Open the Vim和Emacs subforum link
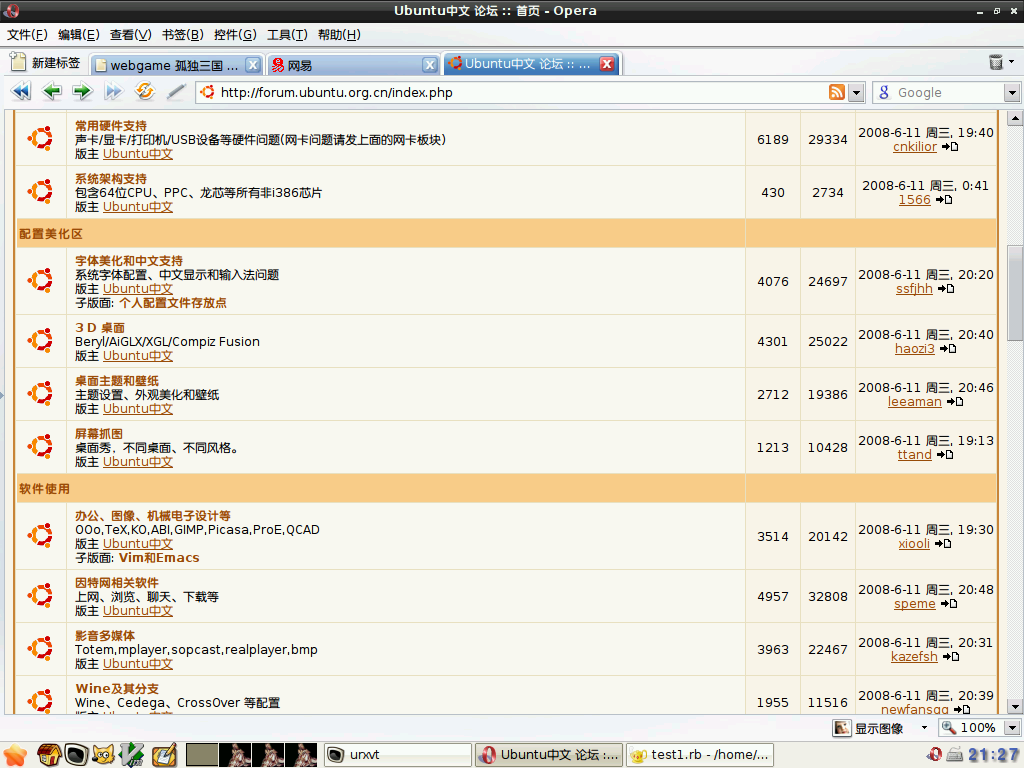The image size is (1024, 768). (x=159, y=558)
